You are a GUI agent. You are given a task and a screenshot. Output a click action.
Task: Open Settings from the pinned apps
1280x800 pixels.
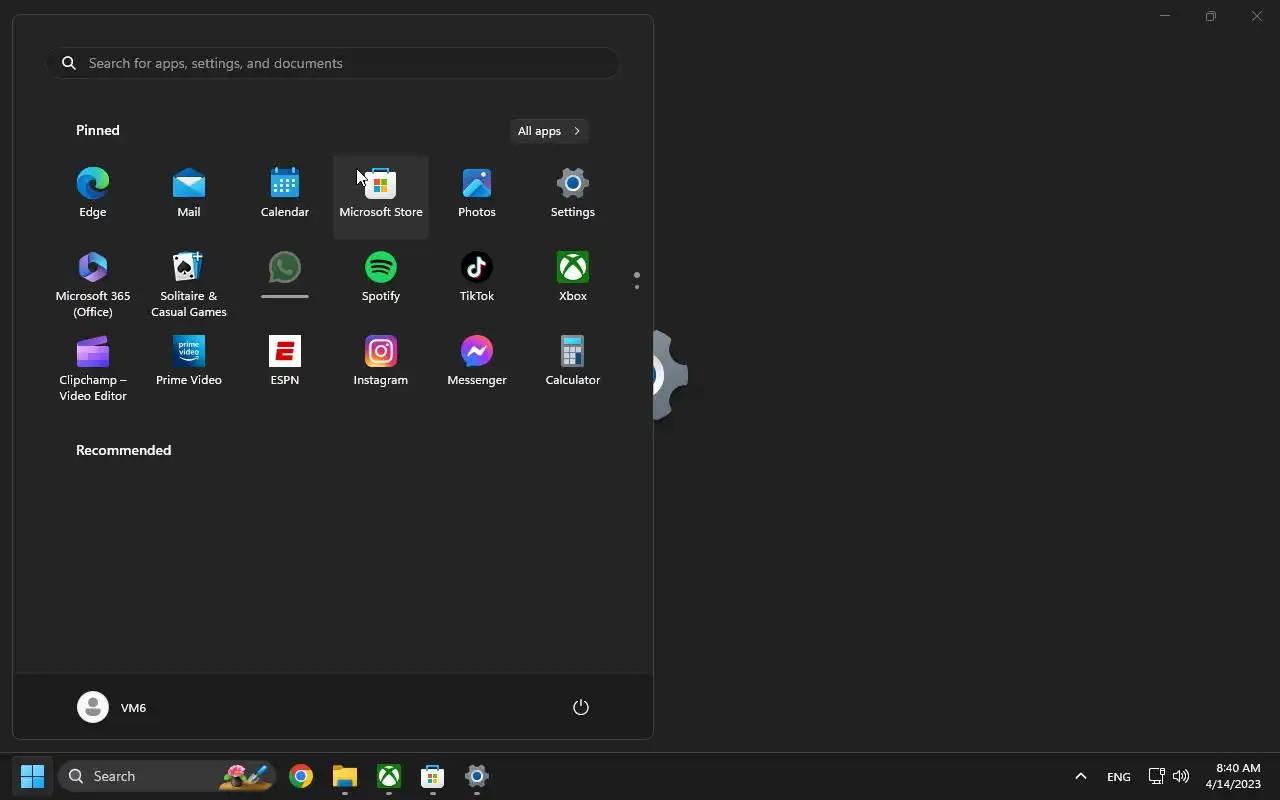[x=573, y=193]
